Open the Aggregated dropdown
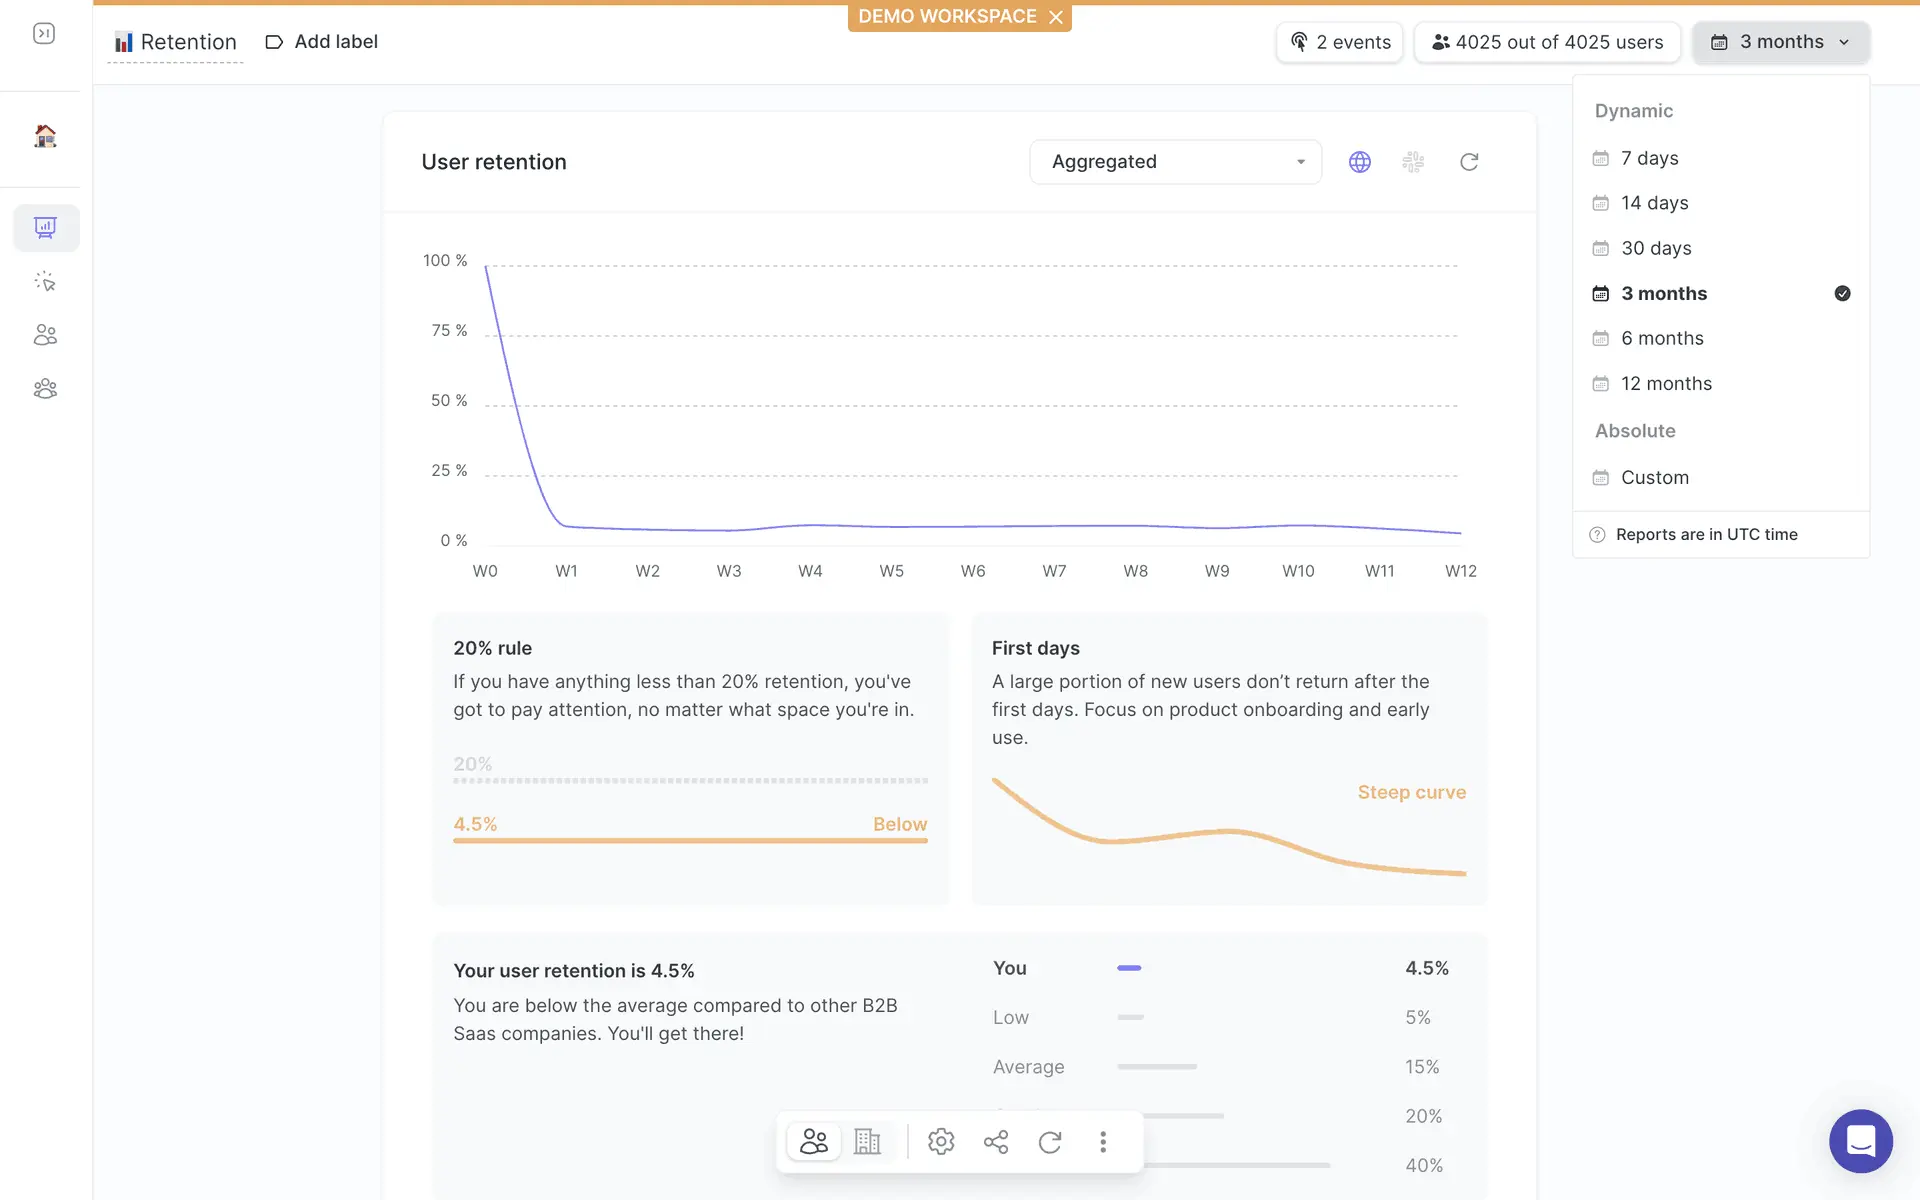This screenshot has width=1920, height=1200. pyautogui.click(x=1175, y=162)
